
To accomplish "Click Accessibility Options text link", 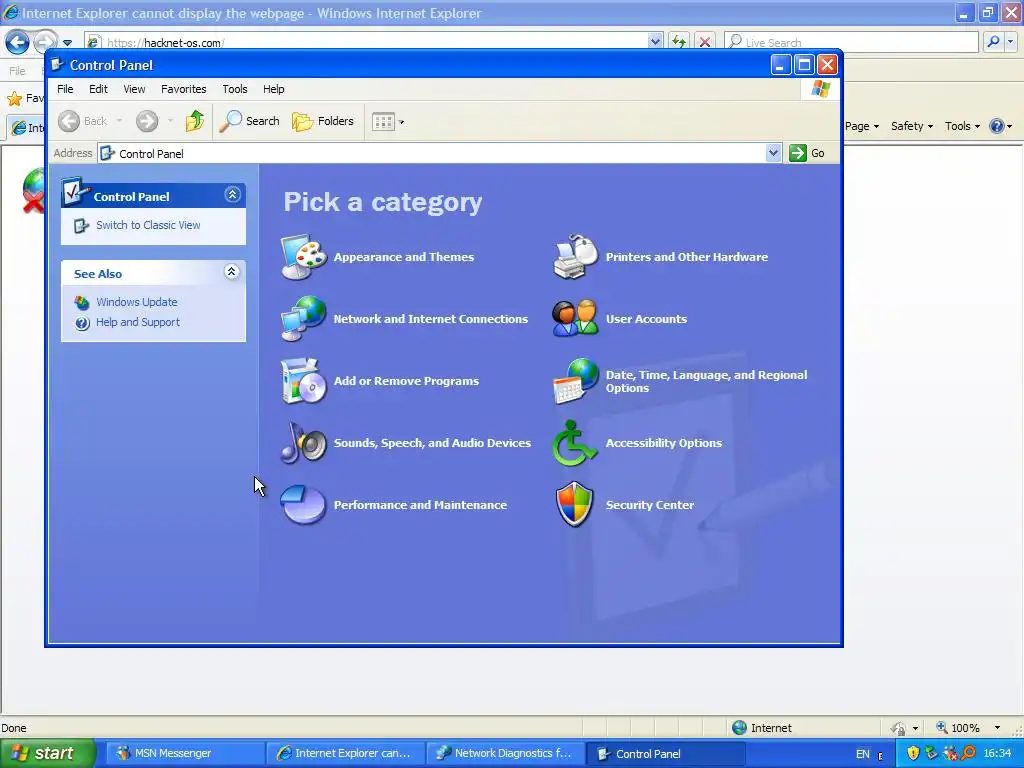I will pyautogui.click(x=664, y=443).
